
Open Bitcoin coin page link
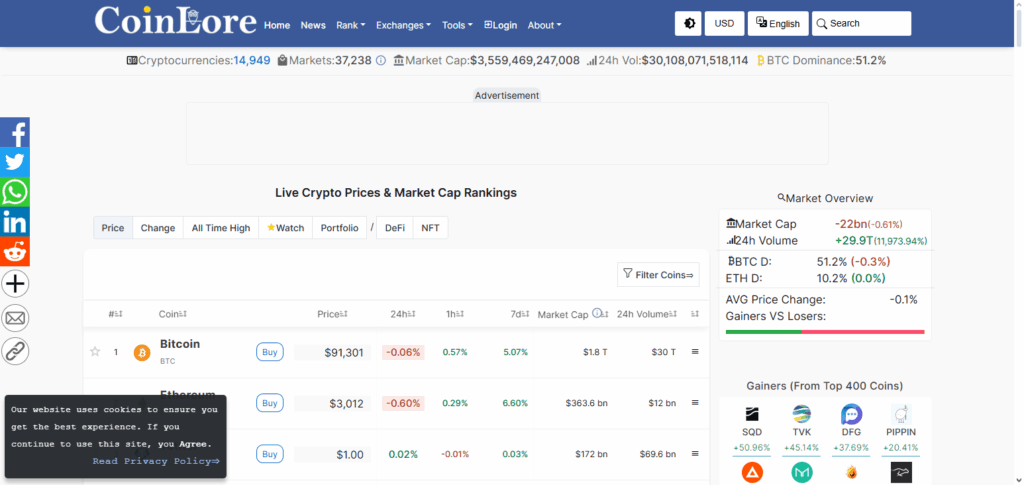[180, 344]
